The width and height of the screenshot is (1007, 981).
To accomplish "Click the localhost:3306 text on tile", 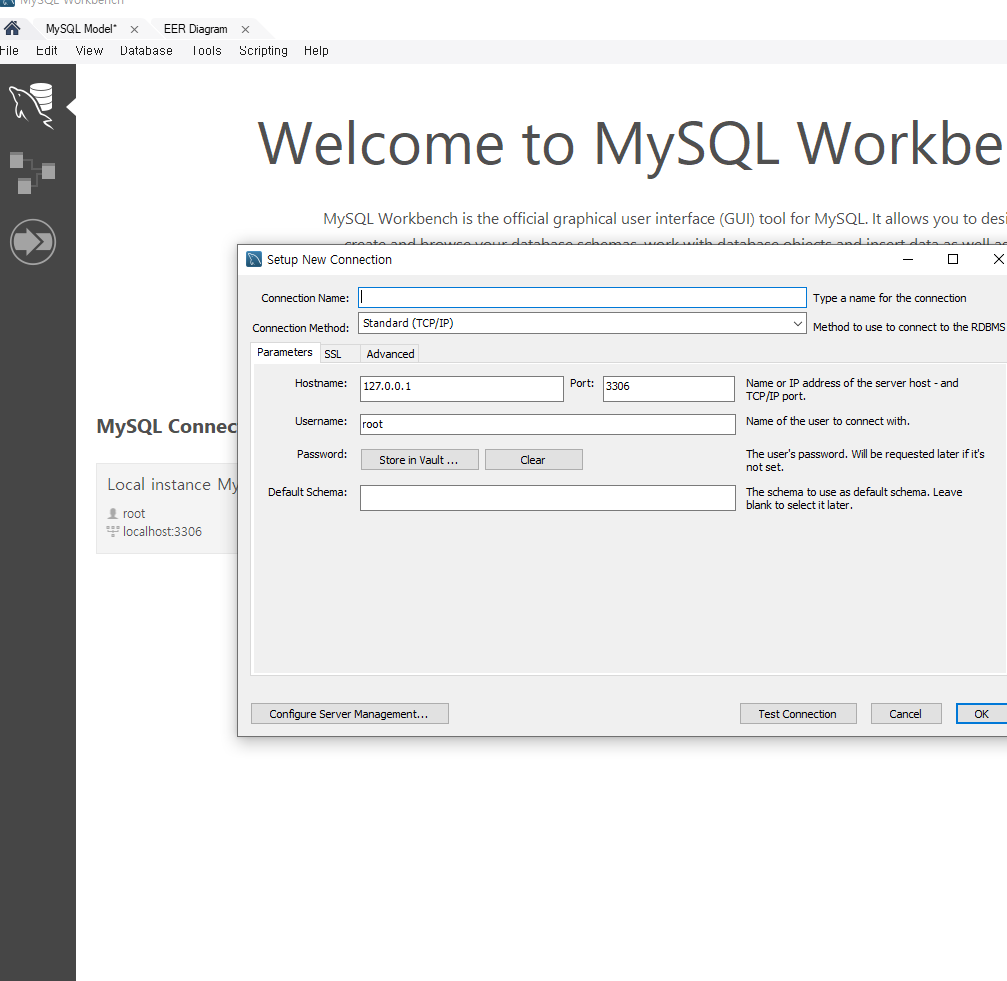I will [162, 532].
